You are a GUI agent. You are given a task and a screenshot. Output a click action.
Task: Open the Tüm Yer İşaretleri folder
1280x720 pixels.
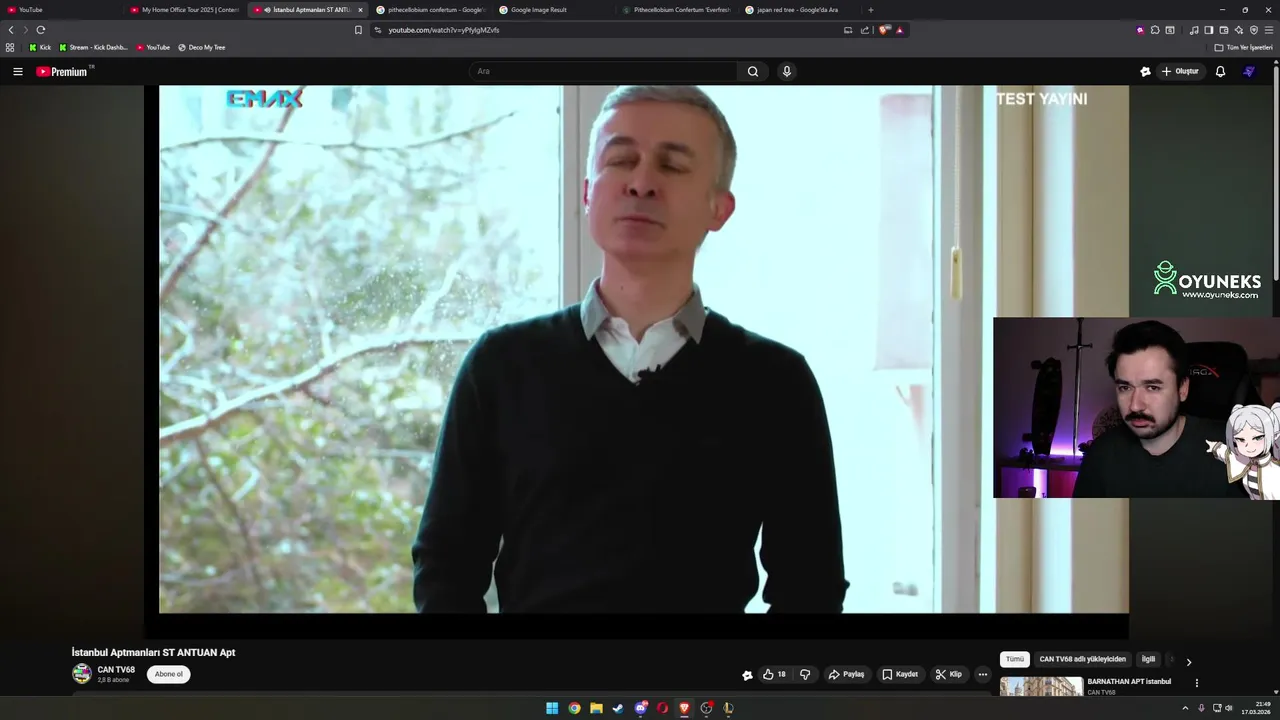(1243, 47)
